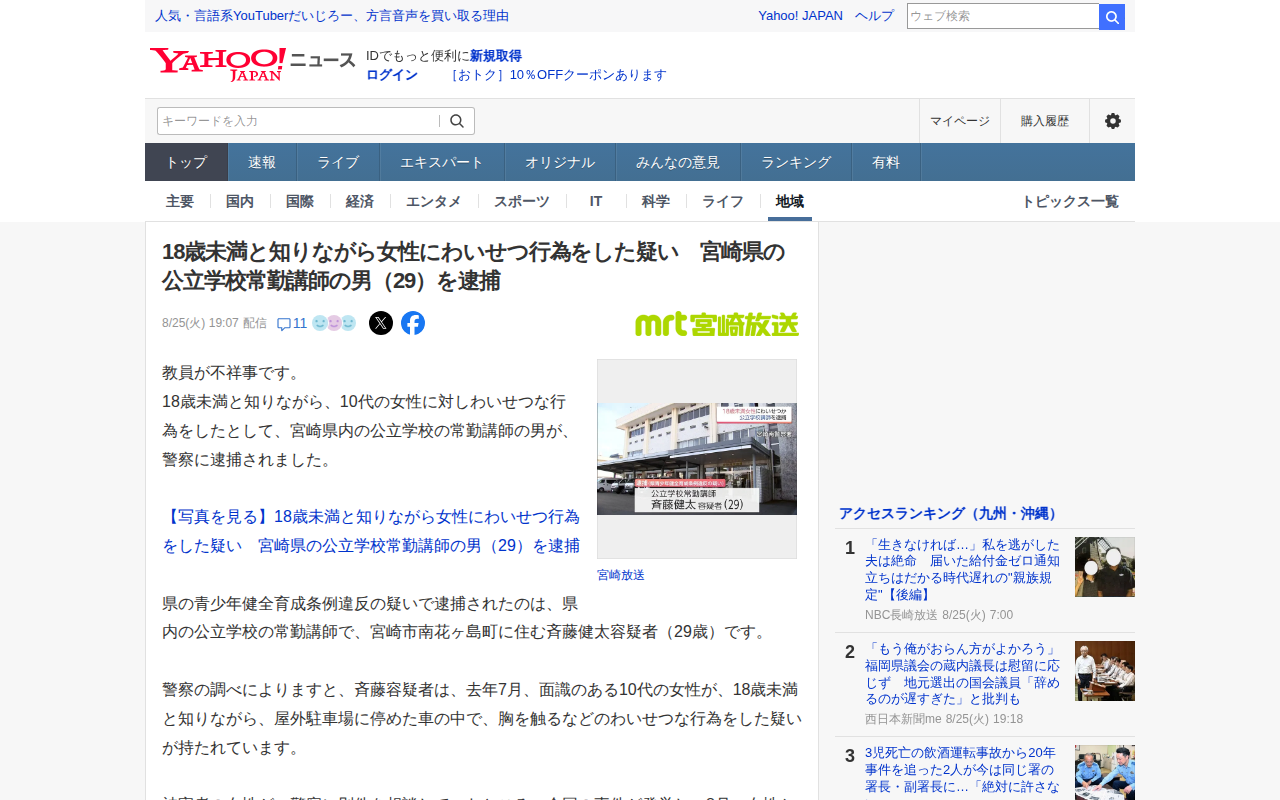
Task: Select the みんなの意見 navigation tab
Action: click(678, 162)
